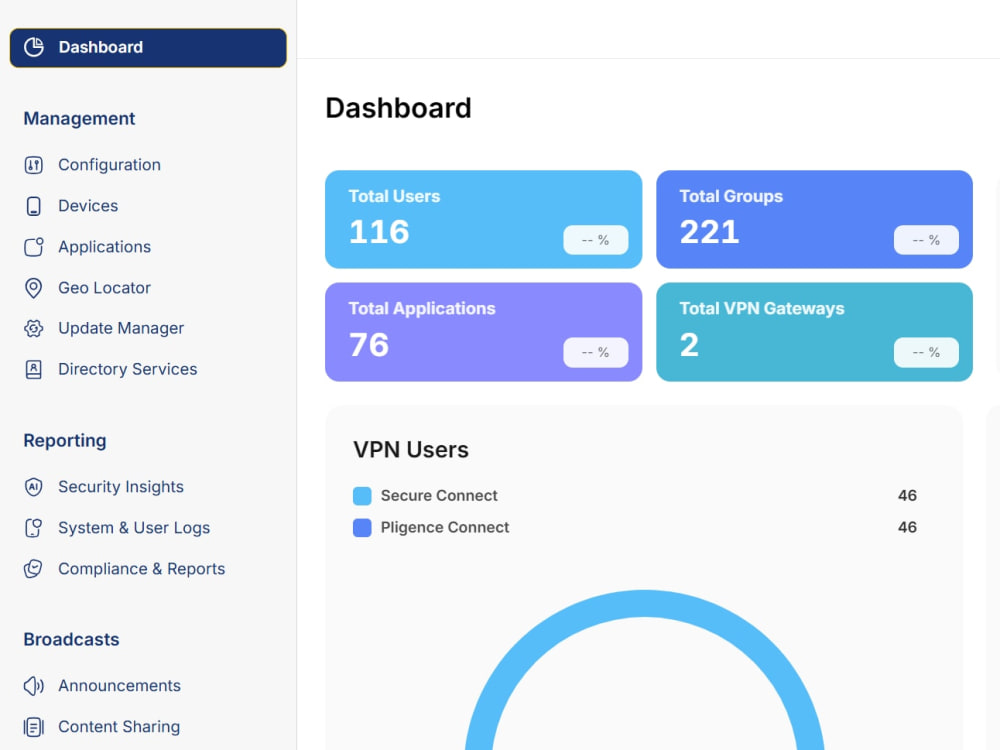Click the Directory Services contact icon

[34, 370]
